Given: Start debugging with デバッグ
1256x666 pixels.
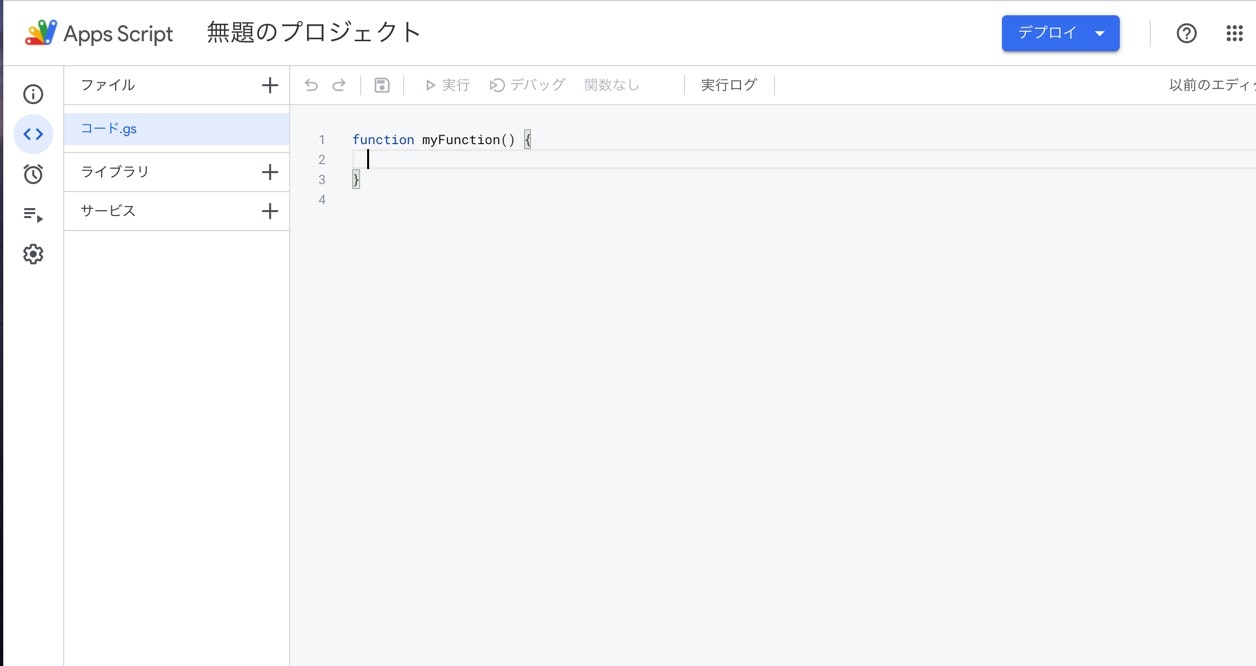Looking at the screenshot, I should (x=527, y=85).
